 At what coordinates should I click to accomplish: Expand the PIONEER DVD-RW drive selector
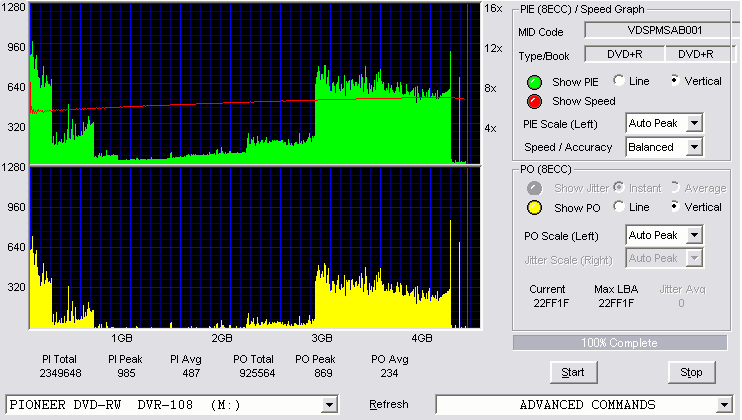329,405
